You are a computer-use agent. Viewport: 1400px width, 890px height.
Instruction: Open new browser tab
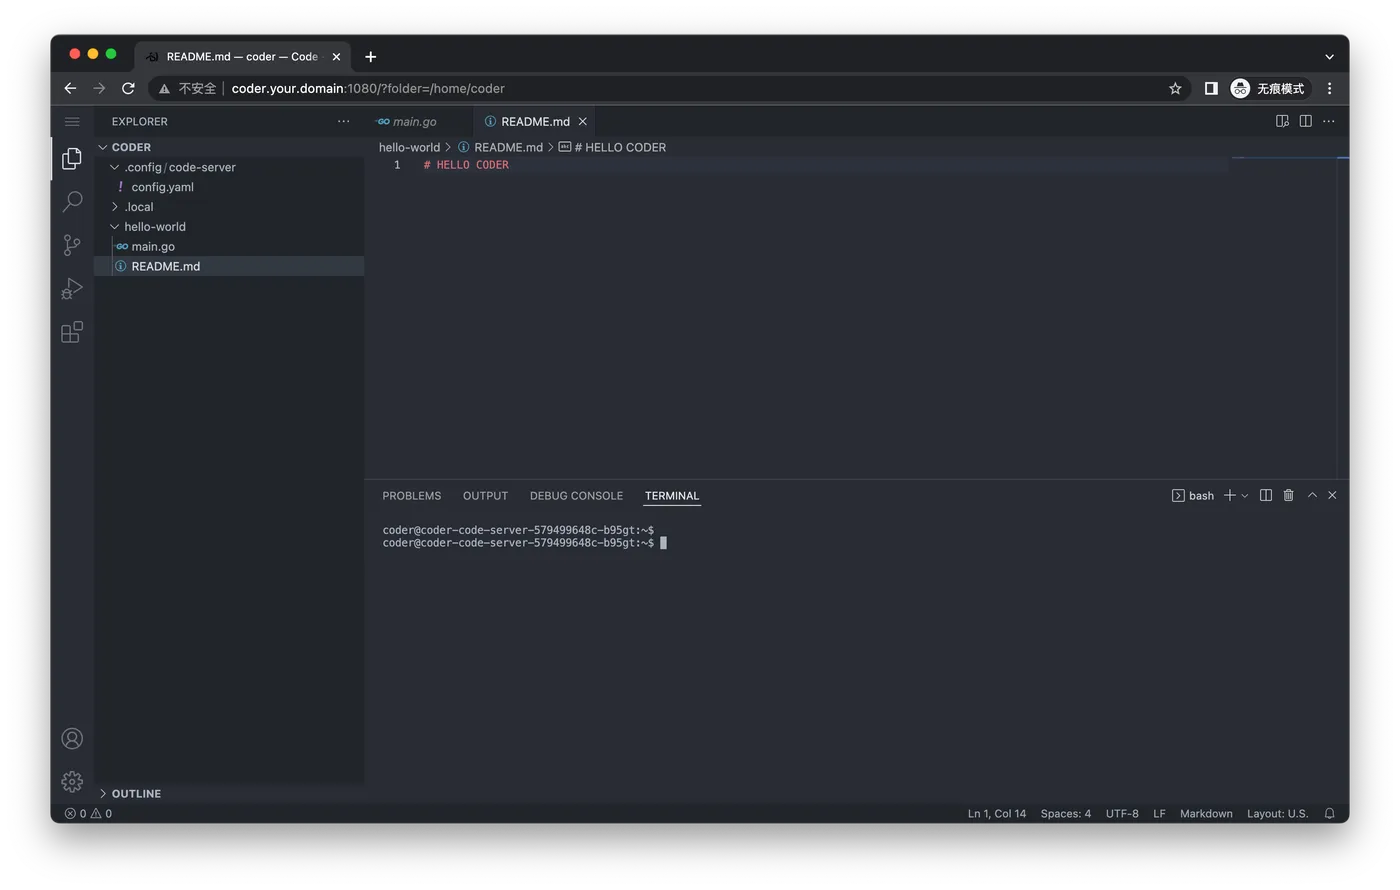(x=370, y=56)
